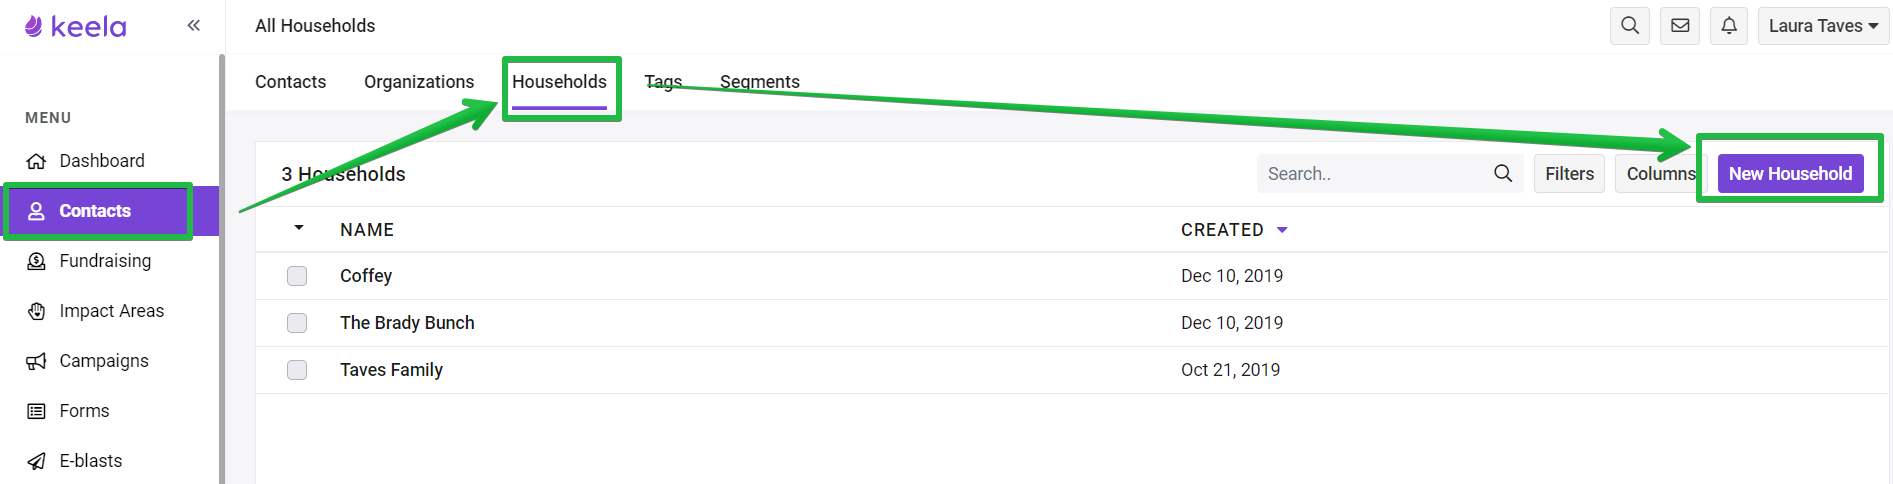Open E-blasts paper plane item

pyautogui.click(x=90, y=461)
